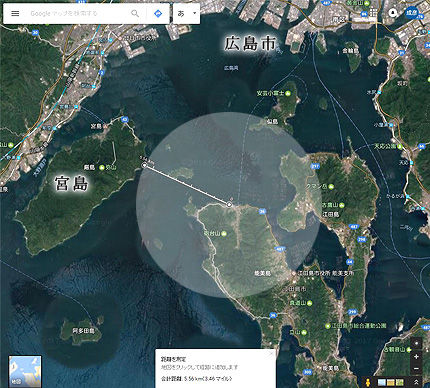The height and width of the screenshot is (388, 430).
Task: Click the 弥山 mountain marker
Action: click(x=102, y=168)
